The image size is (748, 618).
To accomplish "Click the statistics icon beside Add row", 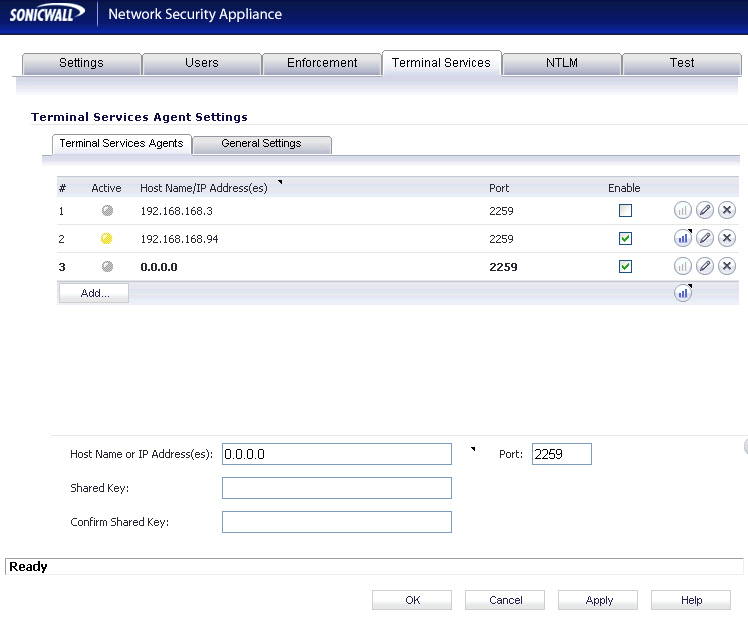I will 683,293.
